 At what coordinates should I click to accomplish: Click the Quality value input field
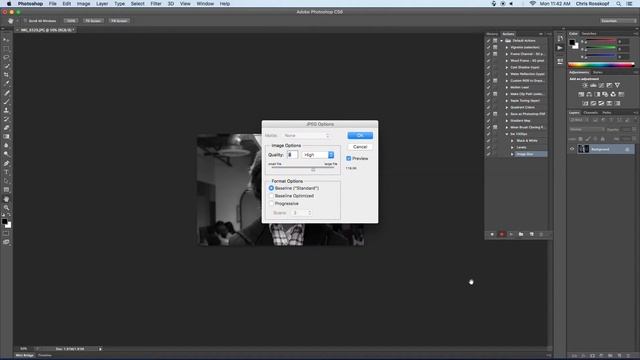292,155
